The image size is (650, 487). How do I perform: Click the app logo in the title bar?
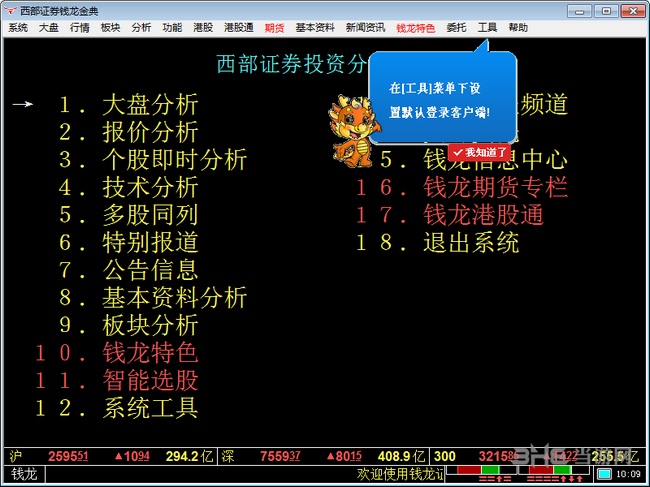click(x=10, y=10)
